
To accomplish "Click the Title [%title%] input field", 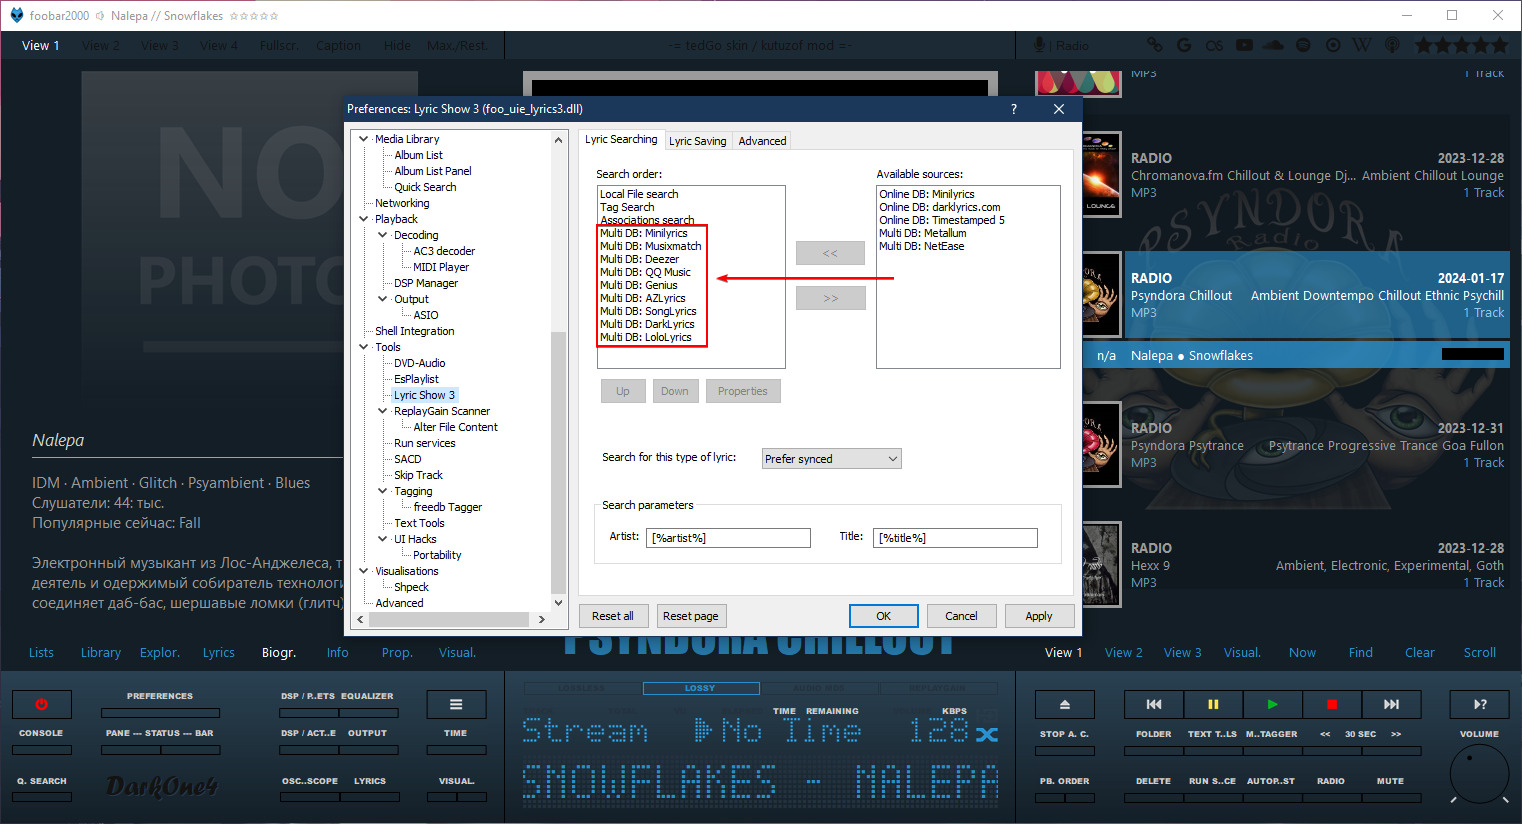I will point(955,538).
